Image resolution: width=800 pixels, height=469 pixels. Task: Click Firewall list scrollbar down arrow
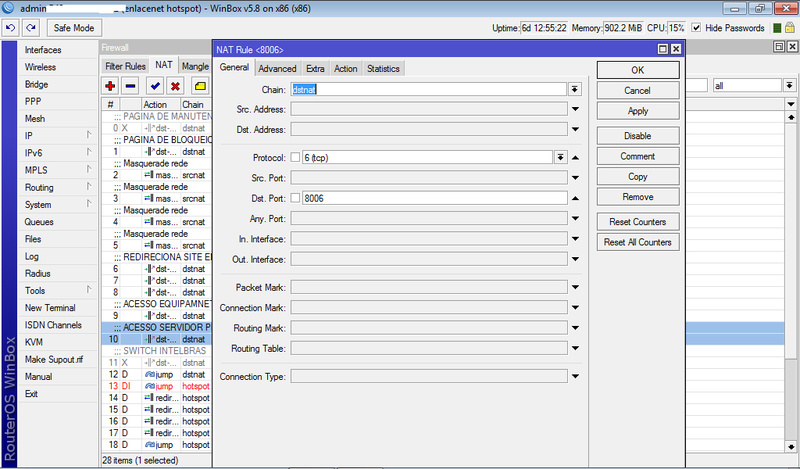click(790, 446)
